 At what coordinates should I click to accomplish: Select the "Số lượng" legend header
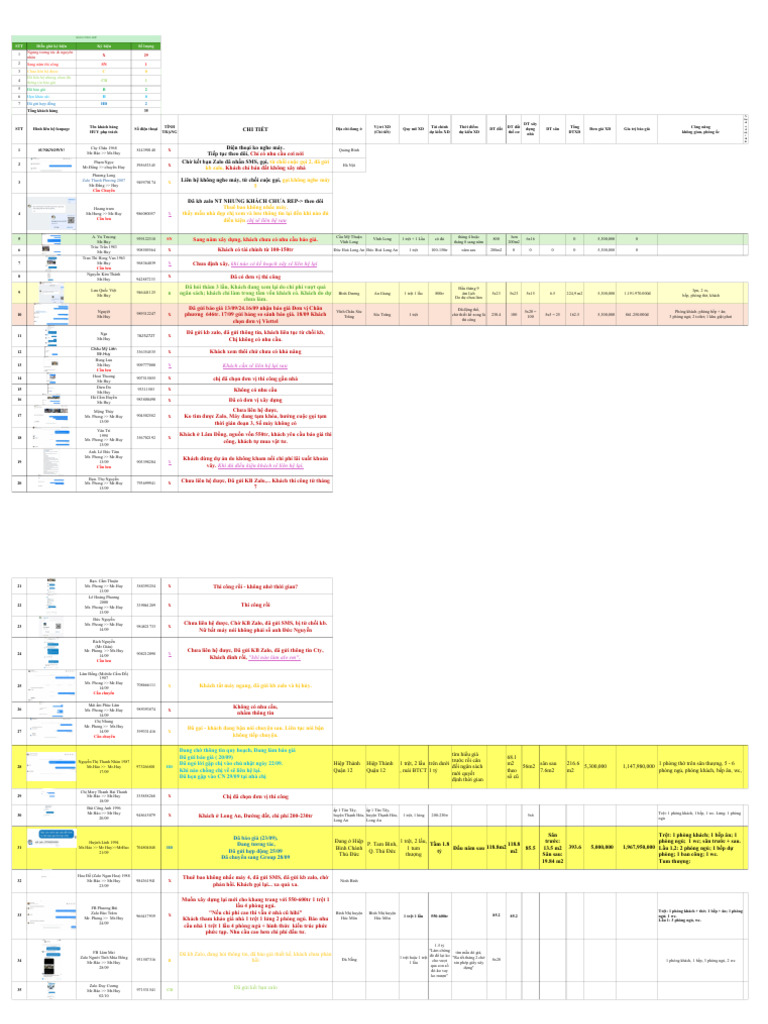(146, 46)
